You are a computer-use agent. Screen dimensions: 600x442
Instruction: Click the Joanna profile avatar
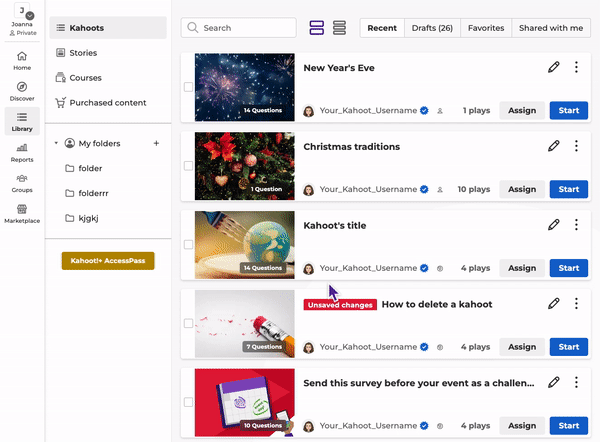pyautogui.click(x=23, y=11)
